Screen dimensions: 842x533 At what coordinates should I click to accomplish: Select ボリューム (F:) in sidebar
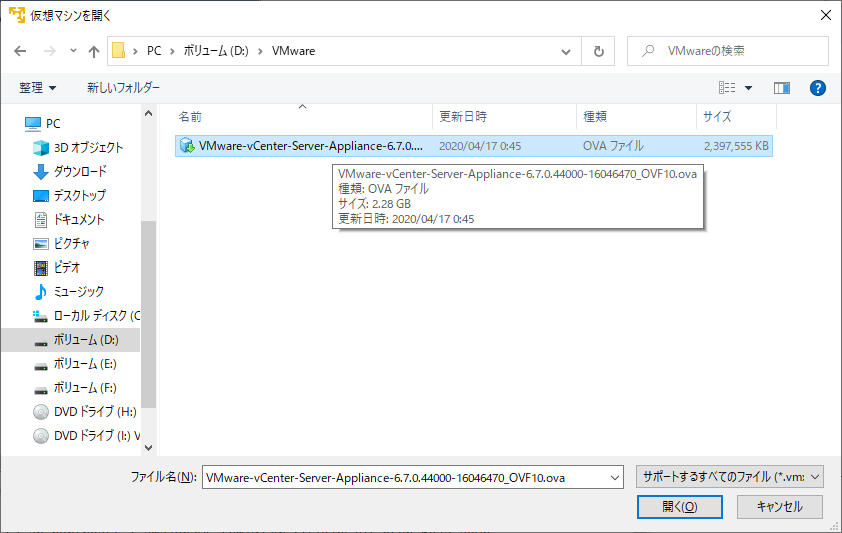click(85, 388)
